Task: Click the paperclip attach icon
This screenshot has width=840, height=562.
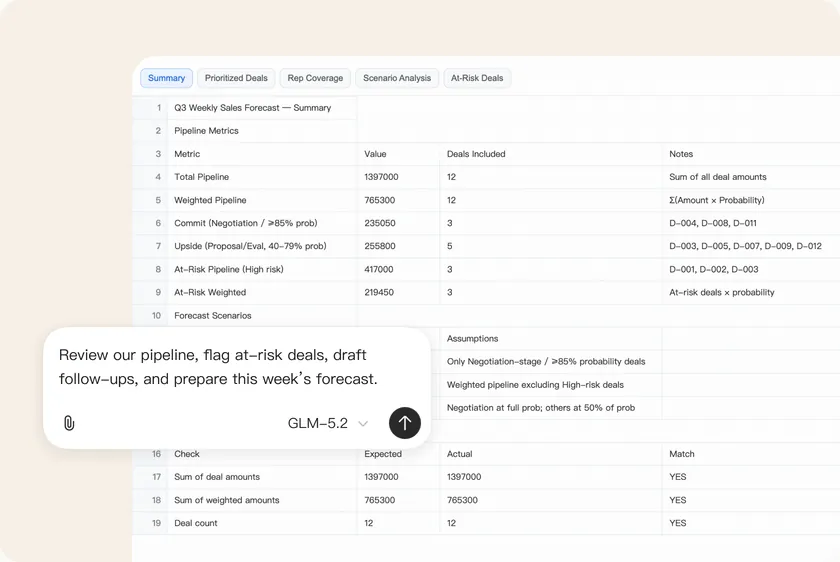Action: click(x=69, y=423)
